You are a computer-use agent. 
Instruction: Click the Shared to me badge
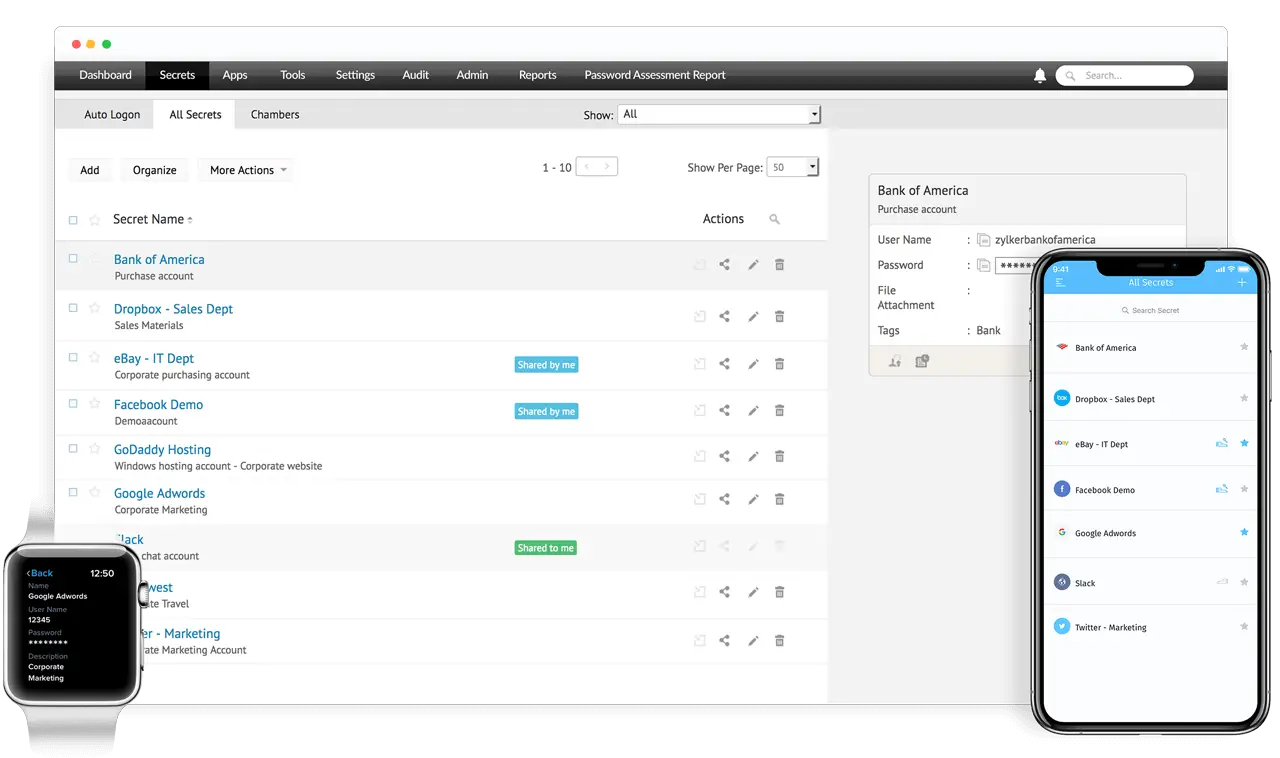546,548
